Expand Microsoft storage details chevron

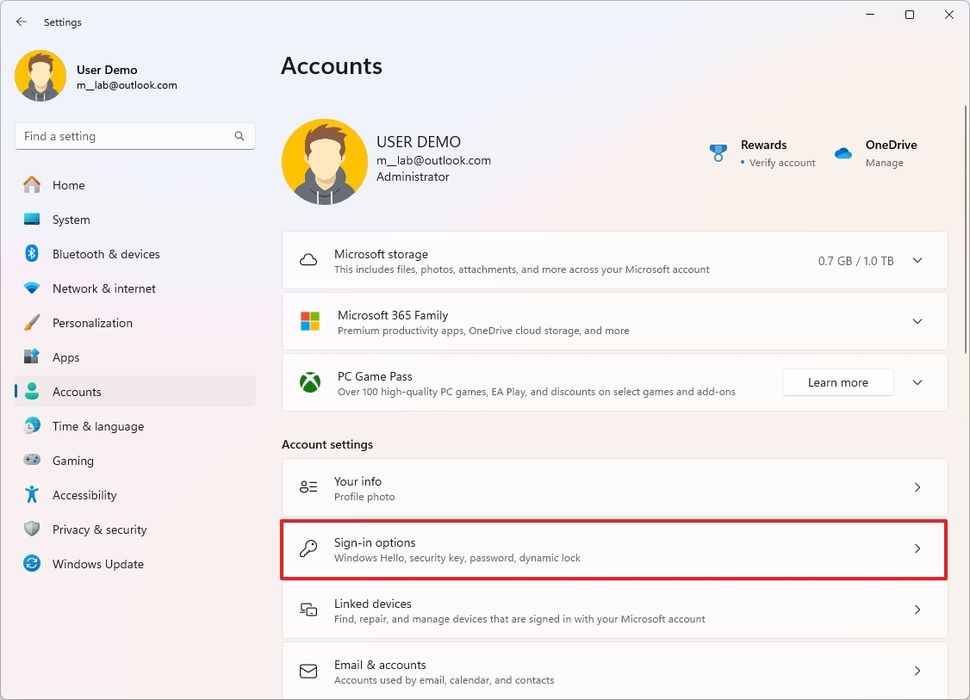point(916,260)
